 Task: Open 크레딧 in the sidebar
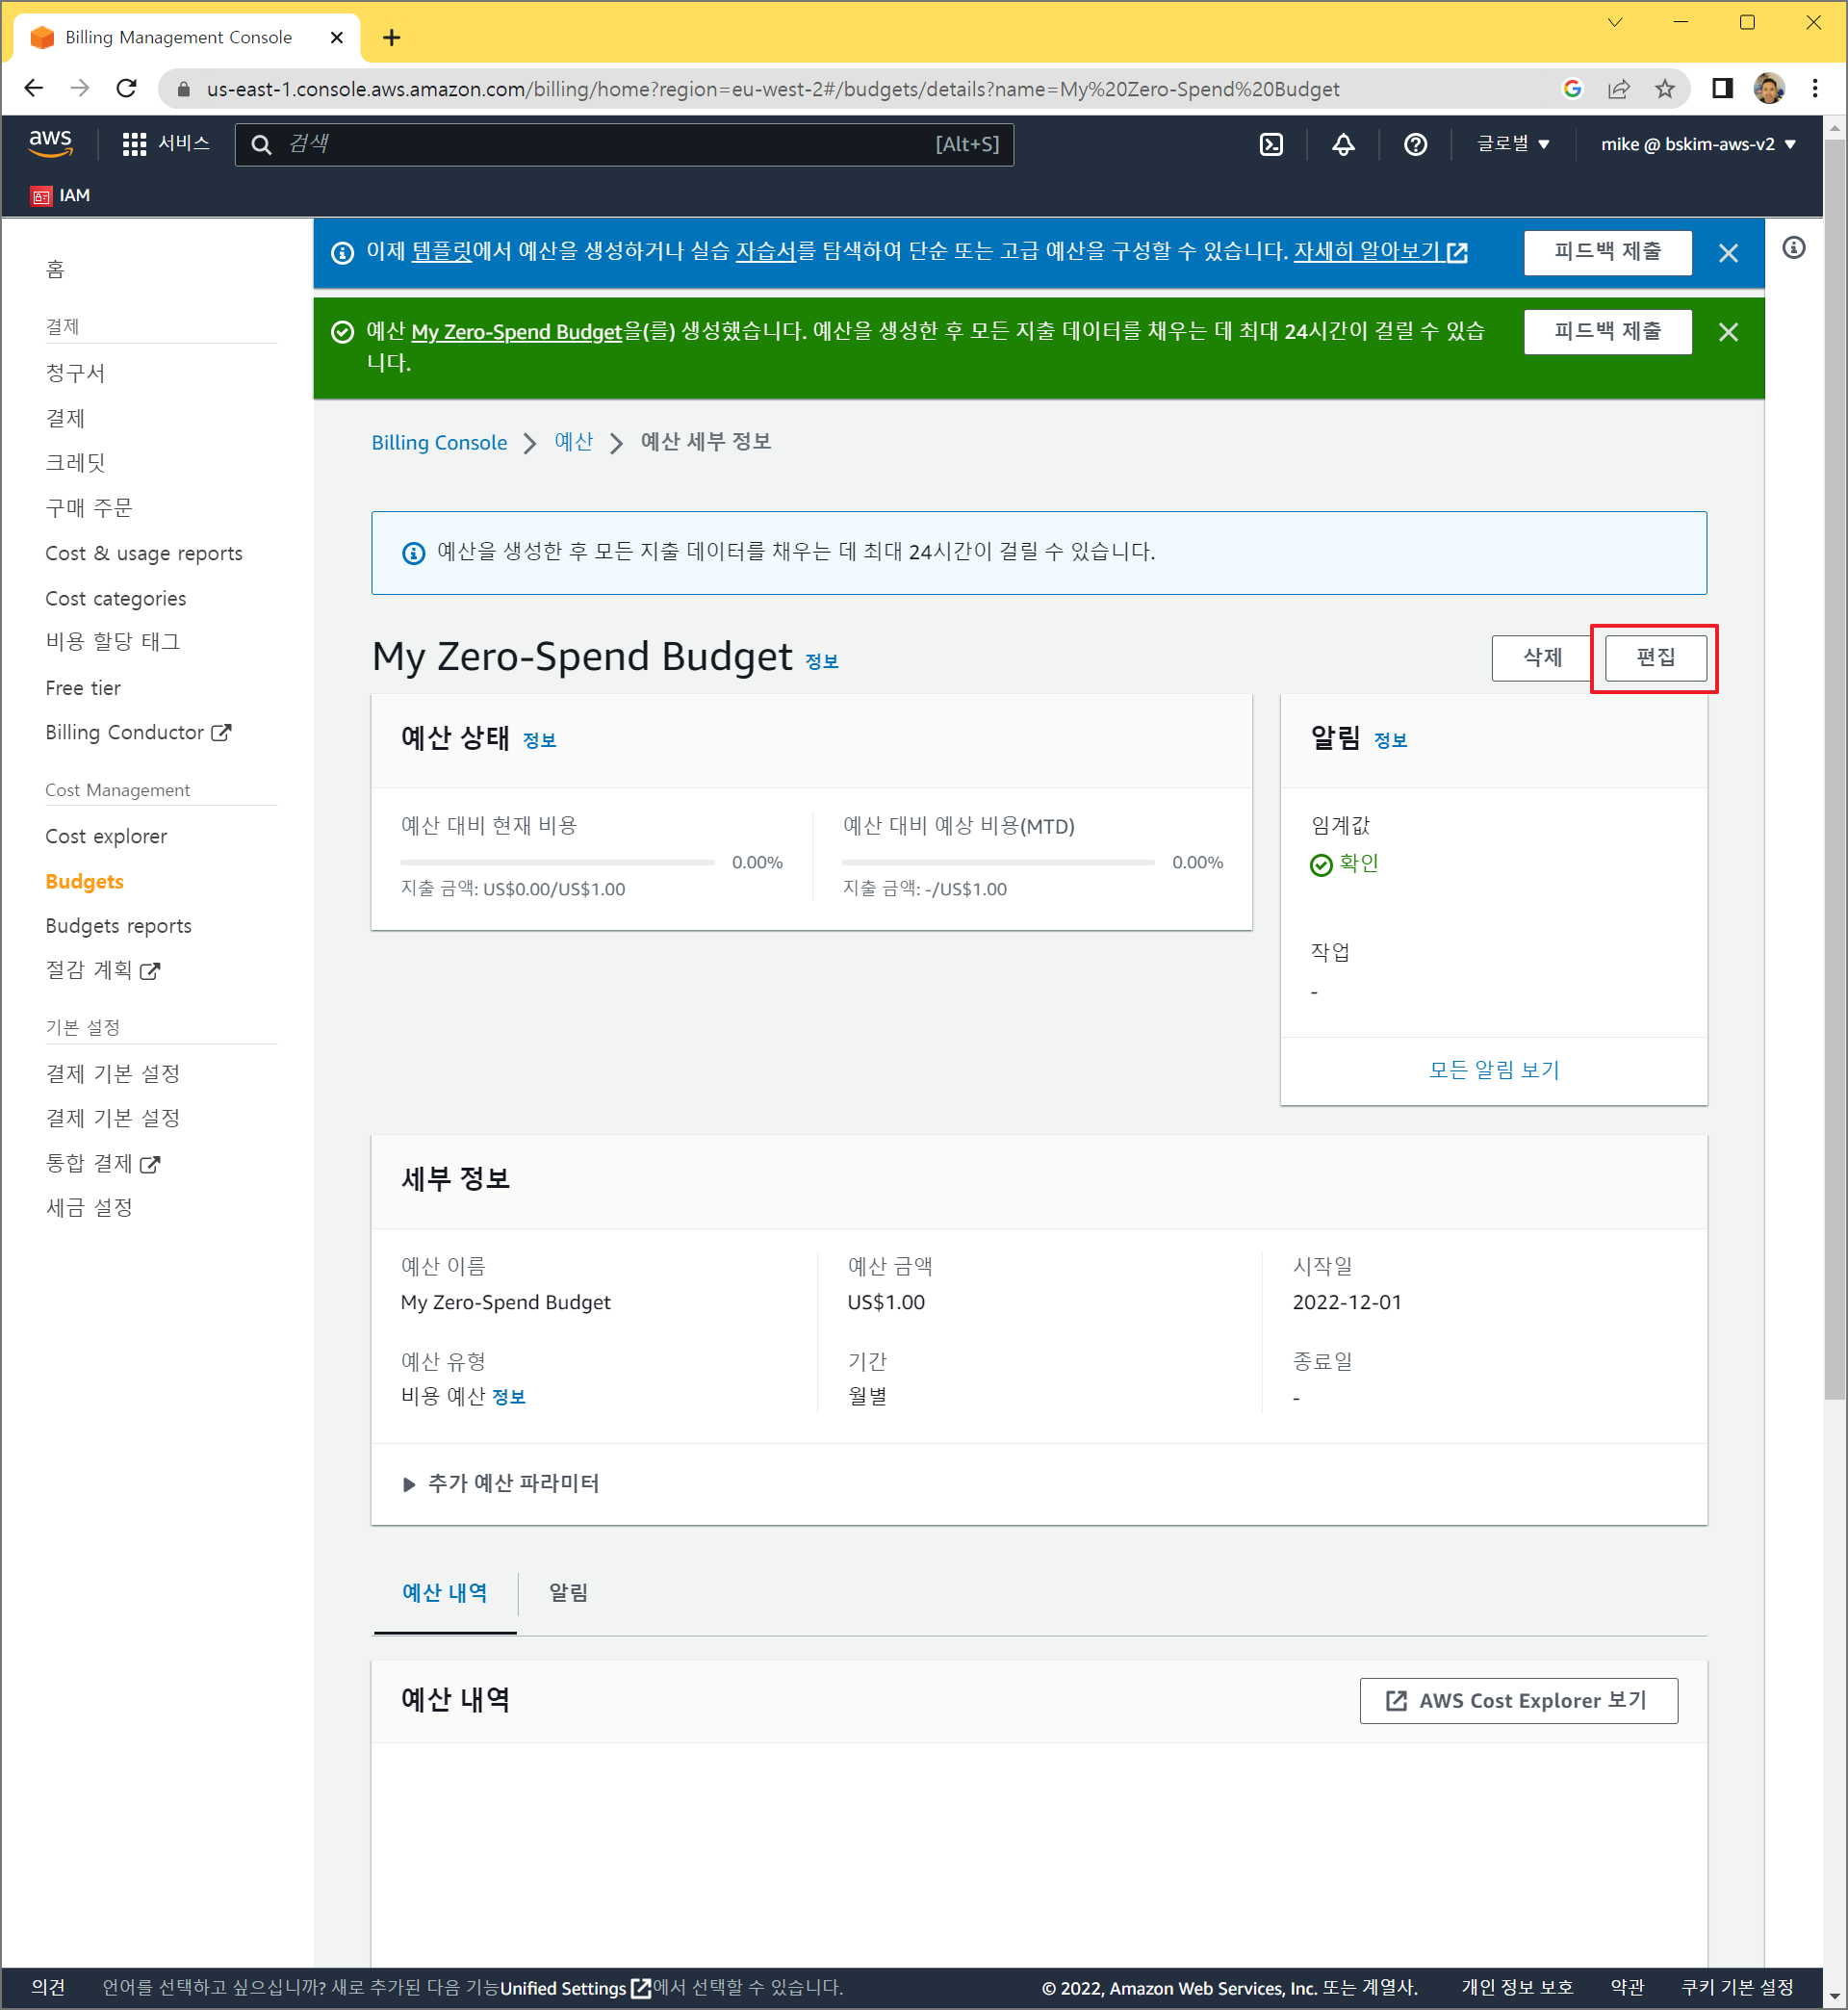pyautogui.click(x=75, y=462)
